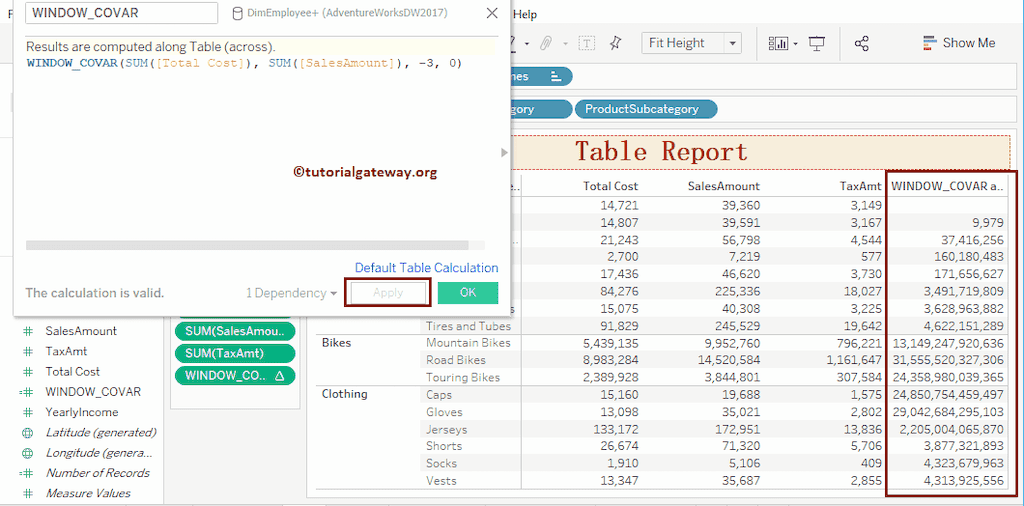Select the Measure Values field
The width and height of the screenshot is (1024, 506).
[88, 493]
